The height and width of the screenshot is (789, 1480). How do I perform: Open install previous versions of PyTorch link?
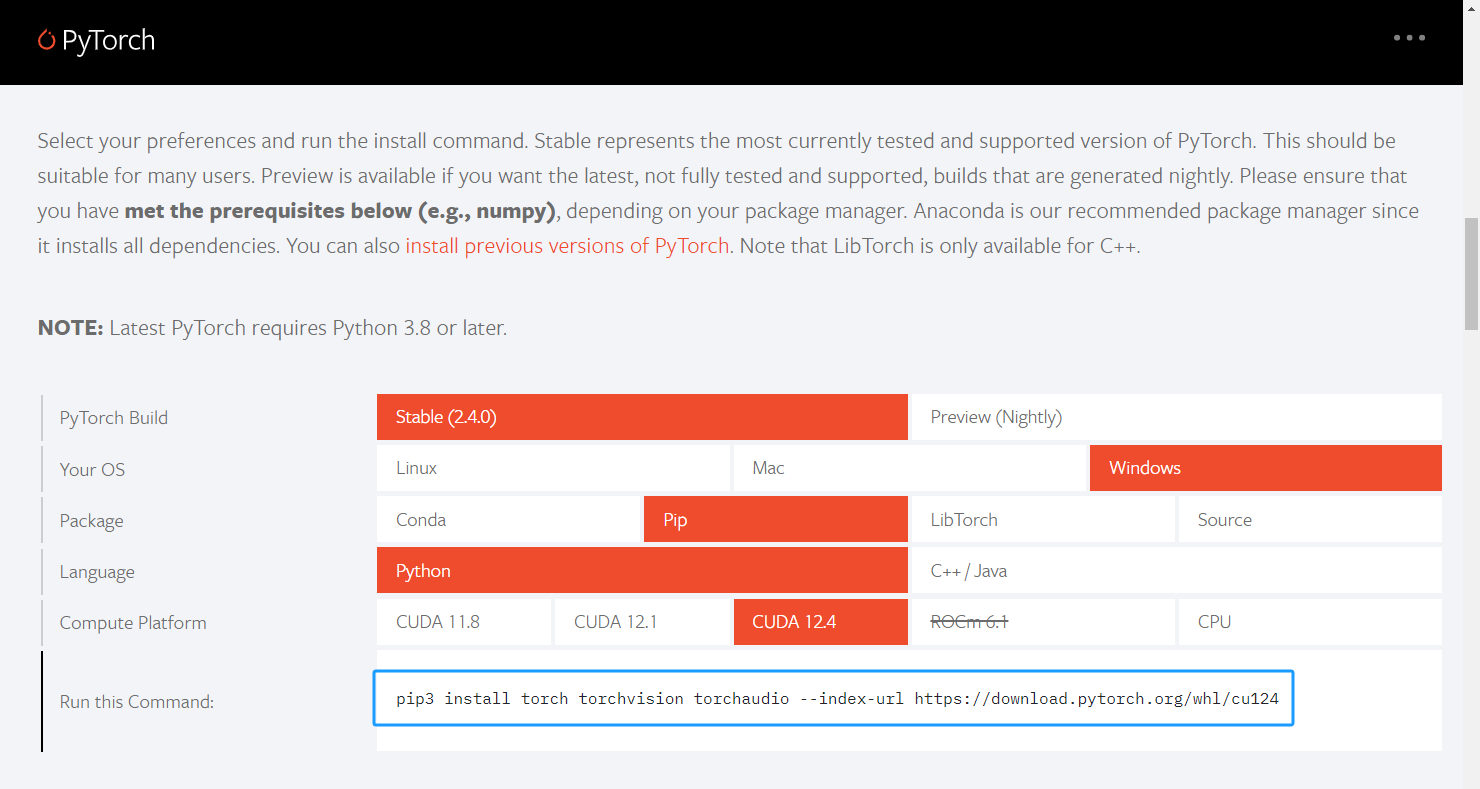pyautogui.click(x=567, y=246)
